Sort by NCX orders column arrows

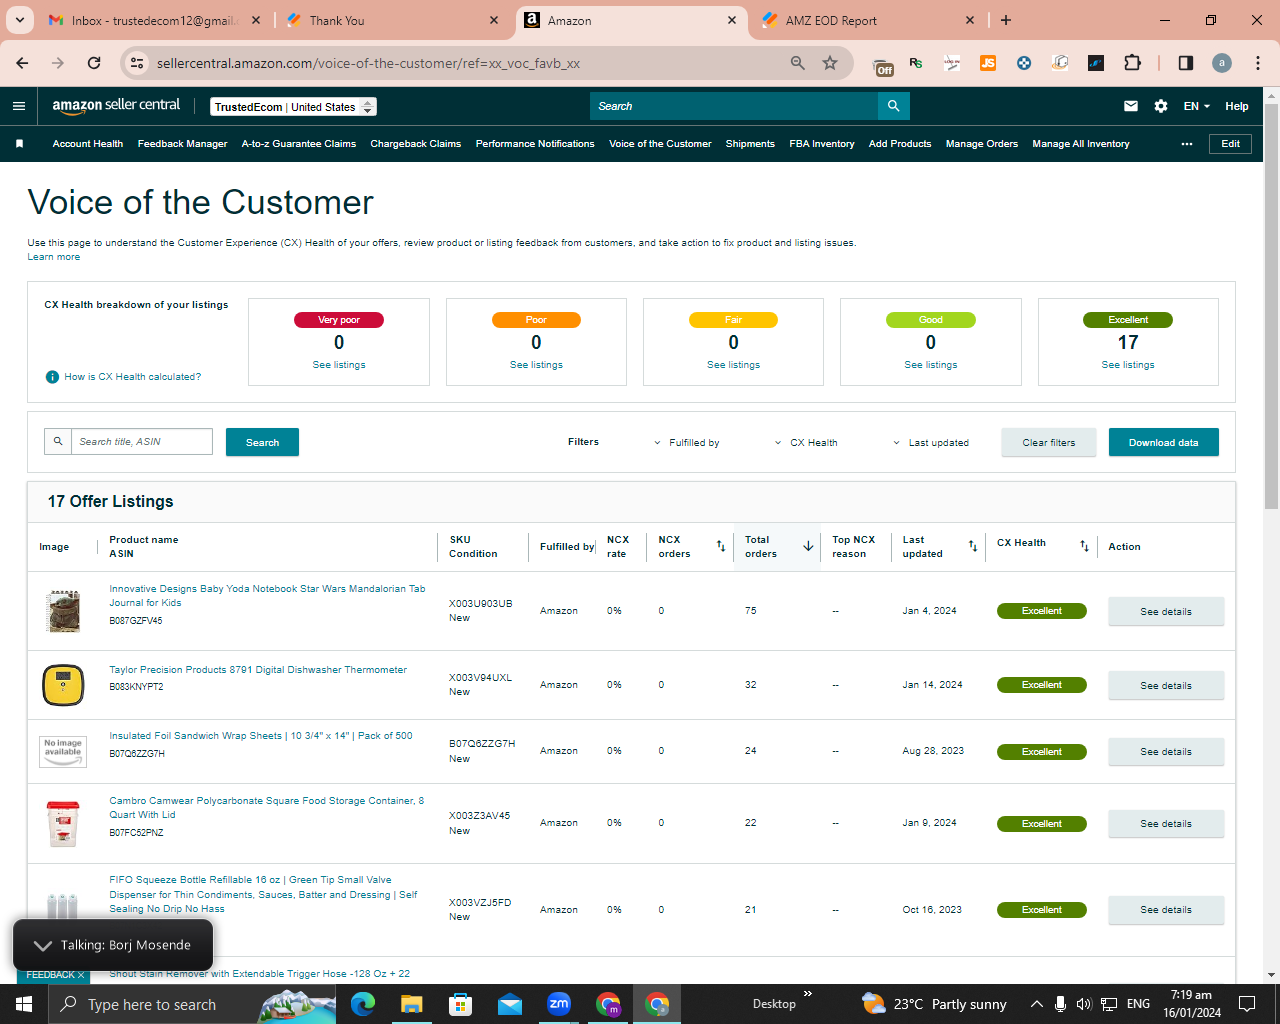tap(721, 546)
